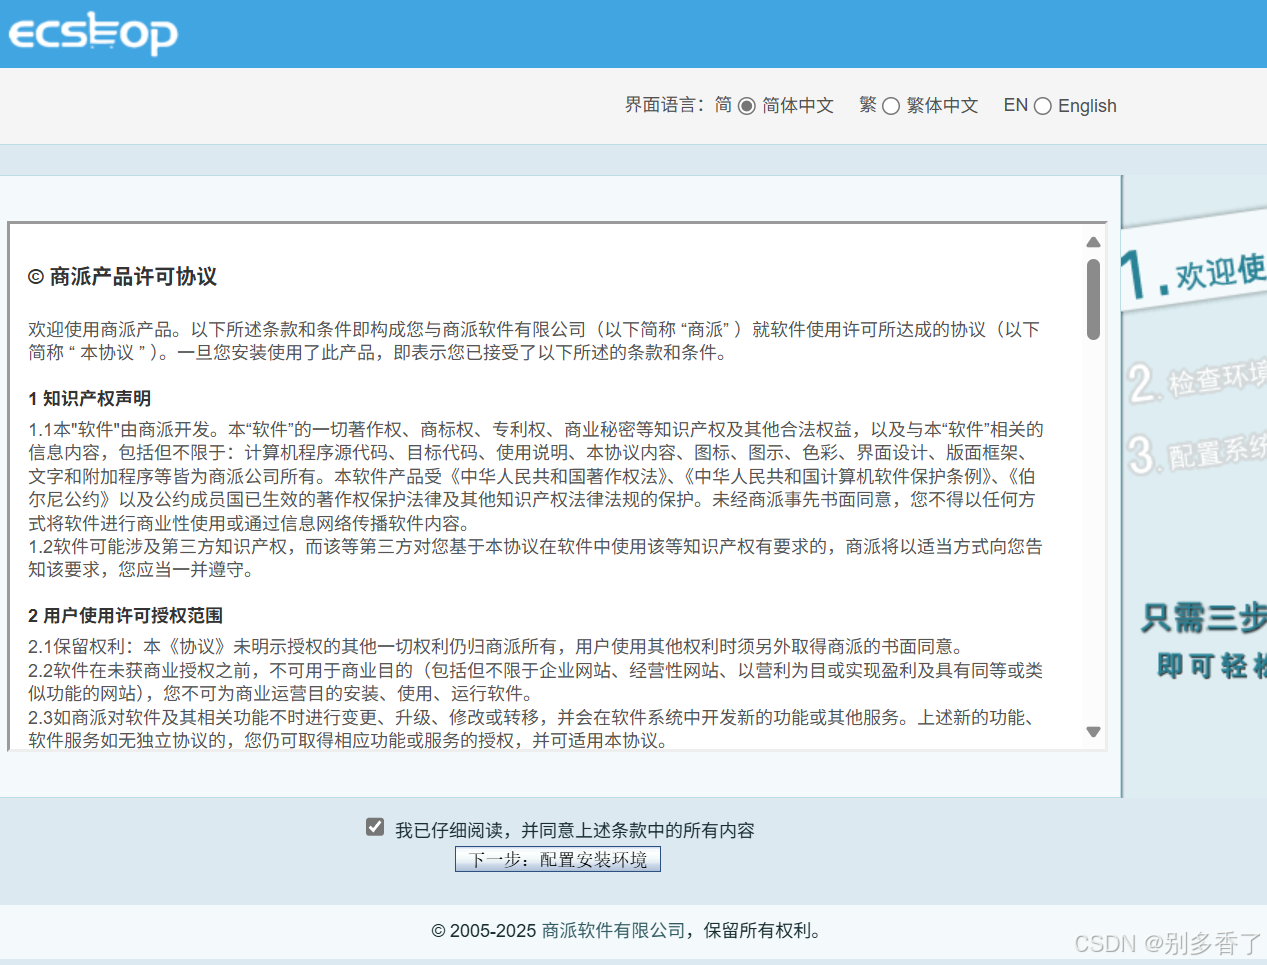Click the '1 知识产权声明' section heading
Image resolution: width=1267 pixels, height=965 pixels.
[90, 398]
